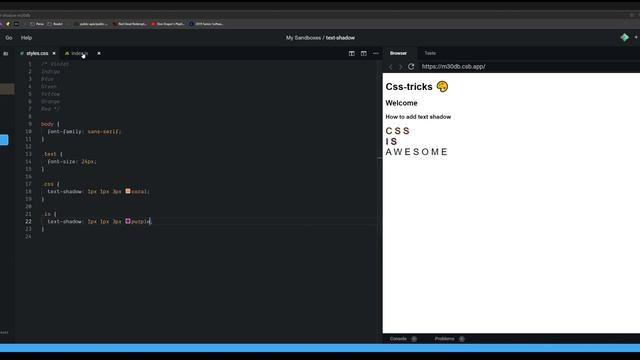Select the Tests preview tab
This screenshot has height=360, width=640.
430,53
